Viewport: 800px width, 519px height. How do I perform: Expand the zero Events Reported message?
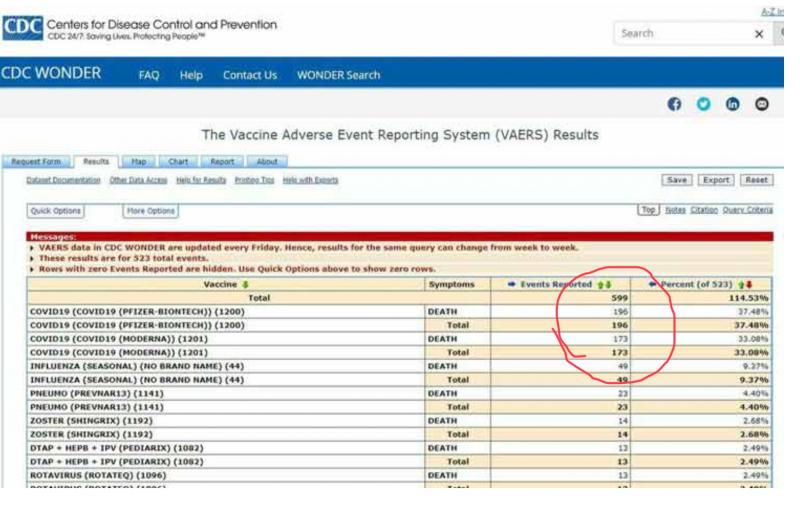coord(32,269)
